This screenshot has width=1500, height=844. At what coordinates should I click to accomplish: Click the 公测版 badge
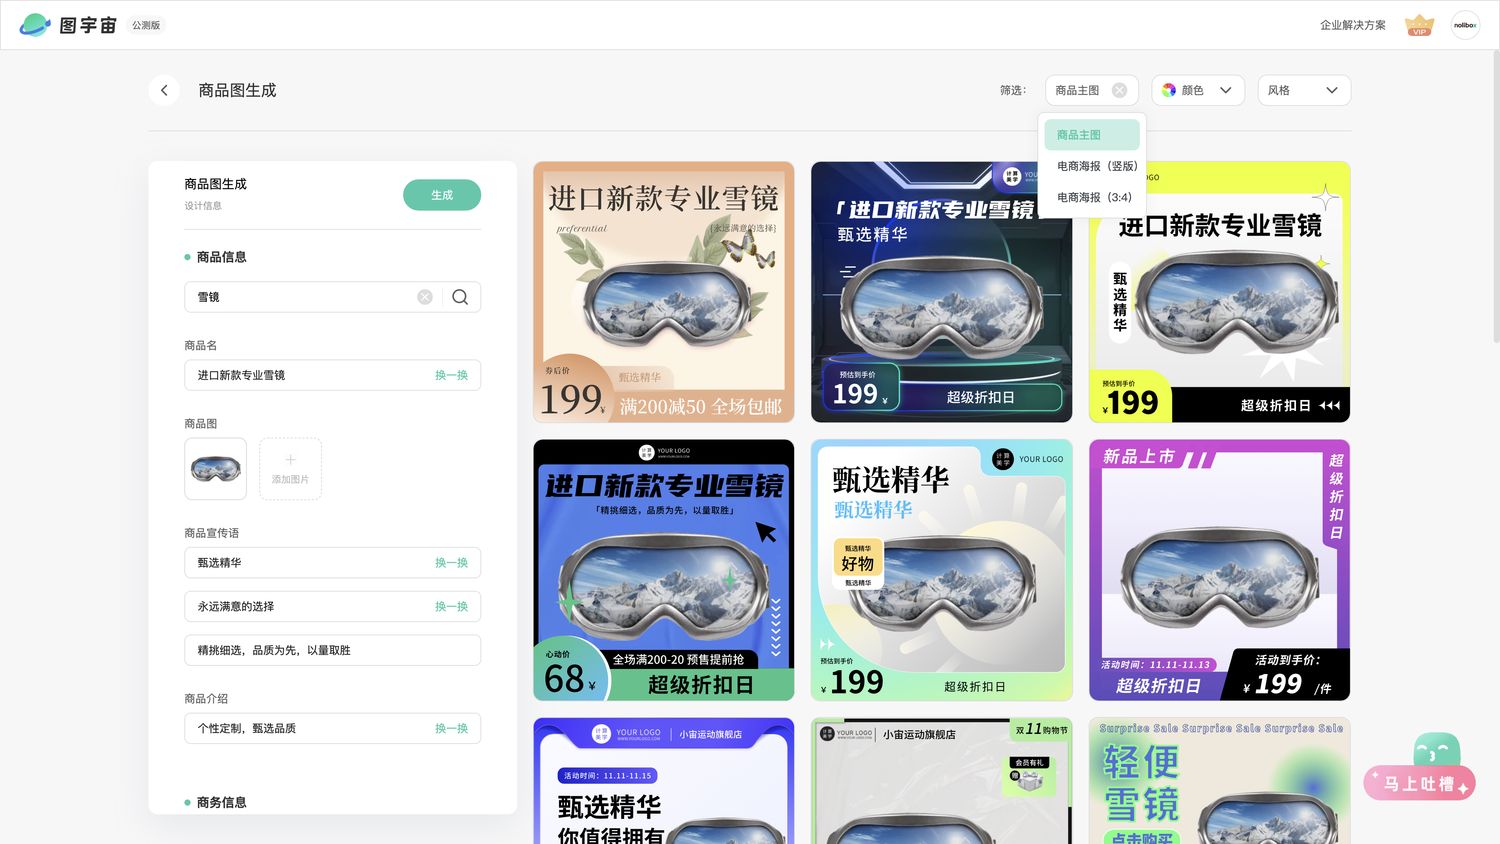[x=146, y=25]
